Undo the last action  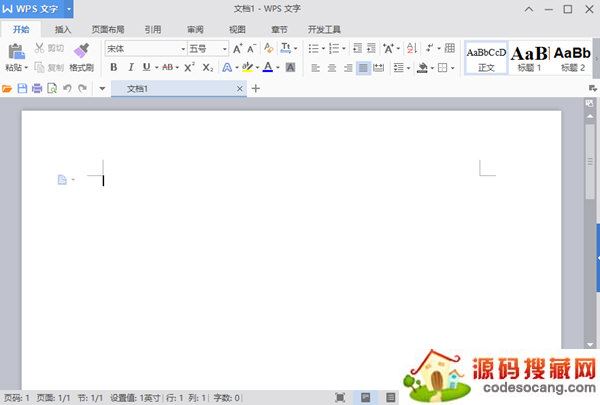(x=67, y=89)
